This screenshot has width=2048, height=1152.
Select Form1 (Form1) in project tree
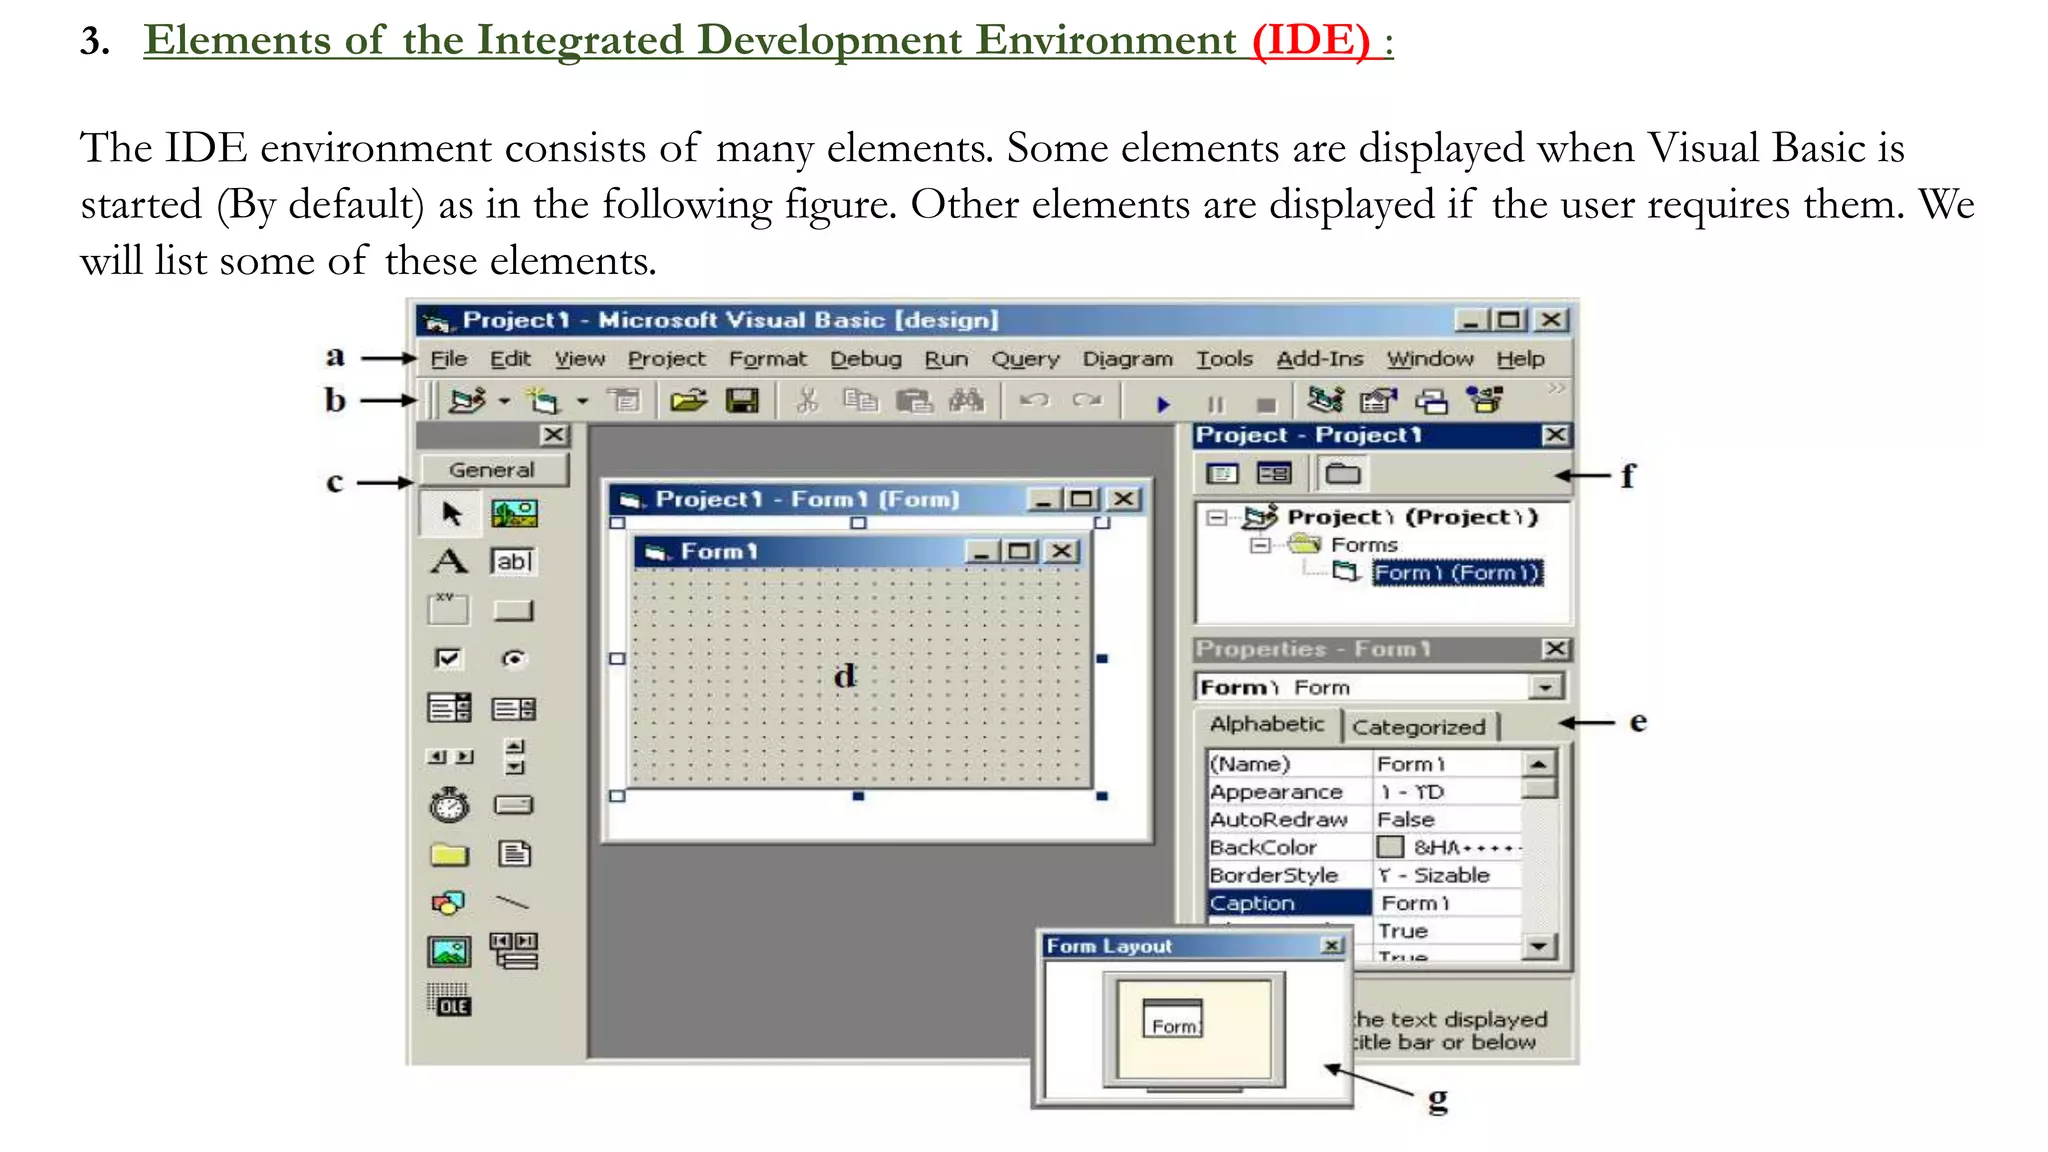[x=1457, y=572]
